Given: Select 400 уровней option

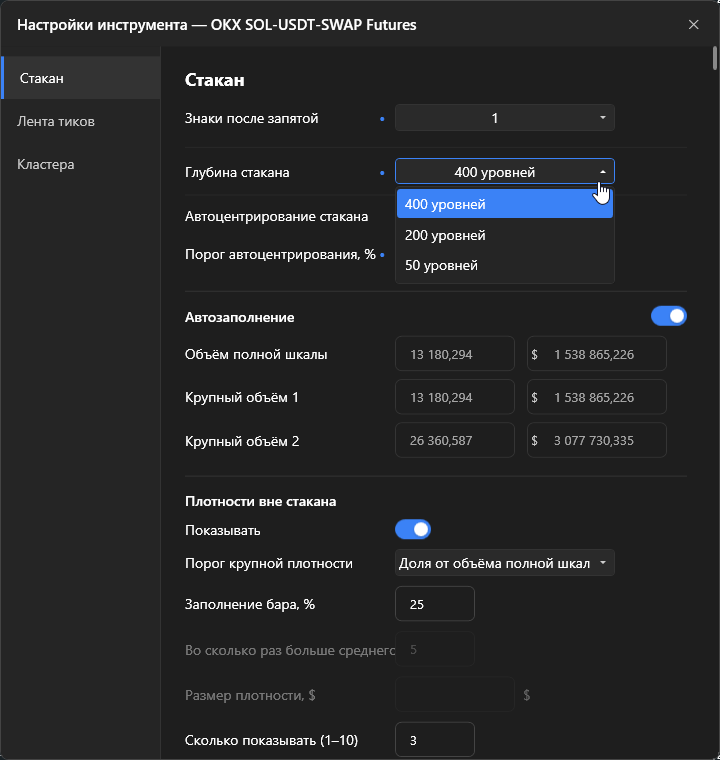Looking at the screenshot, I should pos(505,204).
